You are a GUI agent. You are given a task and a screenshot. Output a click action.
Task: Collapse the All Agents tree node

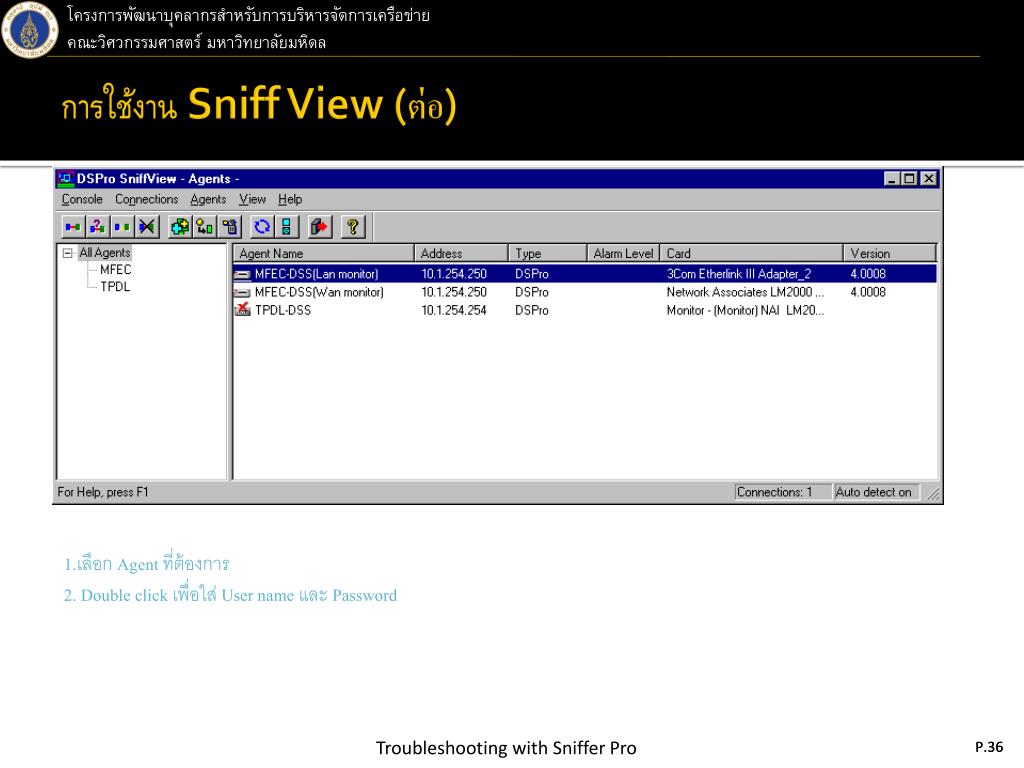[67, 253]
